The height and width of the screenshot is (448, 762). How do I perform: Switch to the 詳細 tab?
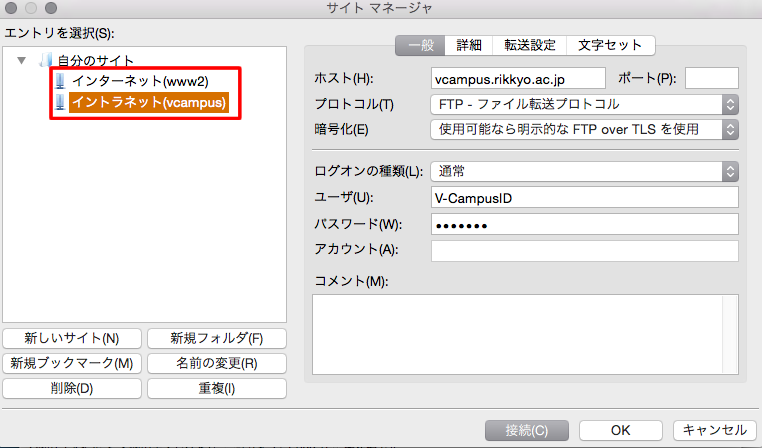click(x=468, y=45)
